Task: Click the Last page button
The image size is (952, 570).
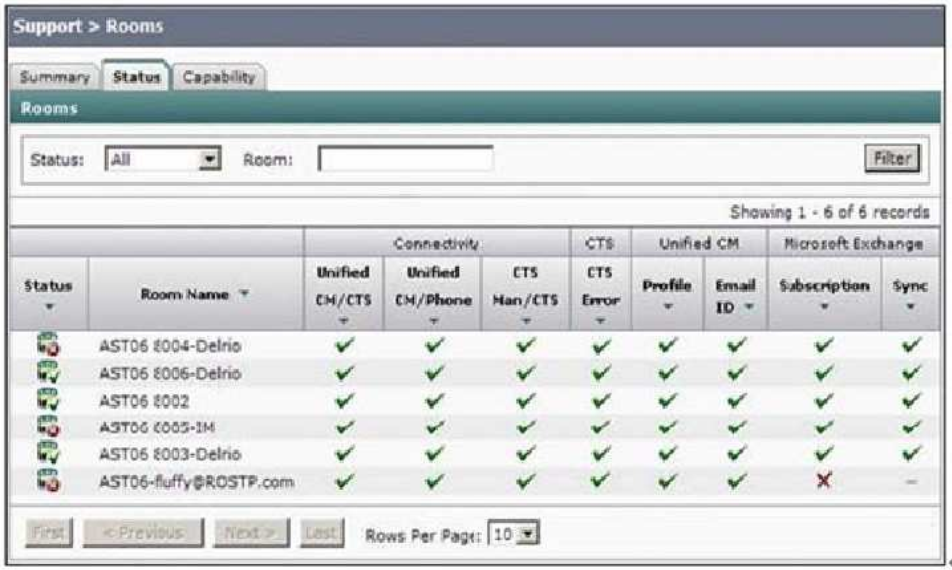Action: pos(321,532)
